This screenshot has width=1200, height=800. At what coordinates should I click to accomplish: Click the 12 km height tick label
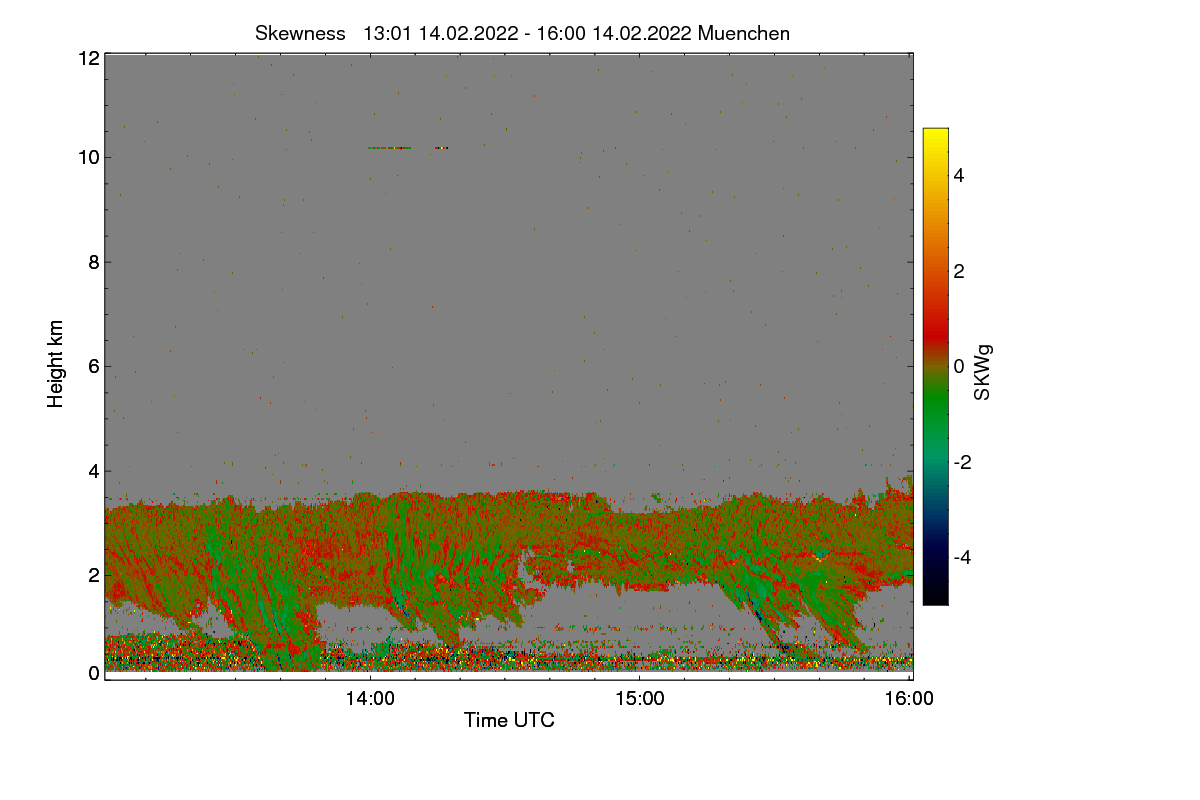pos(87,58)
